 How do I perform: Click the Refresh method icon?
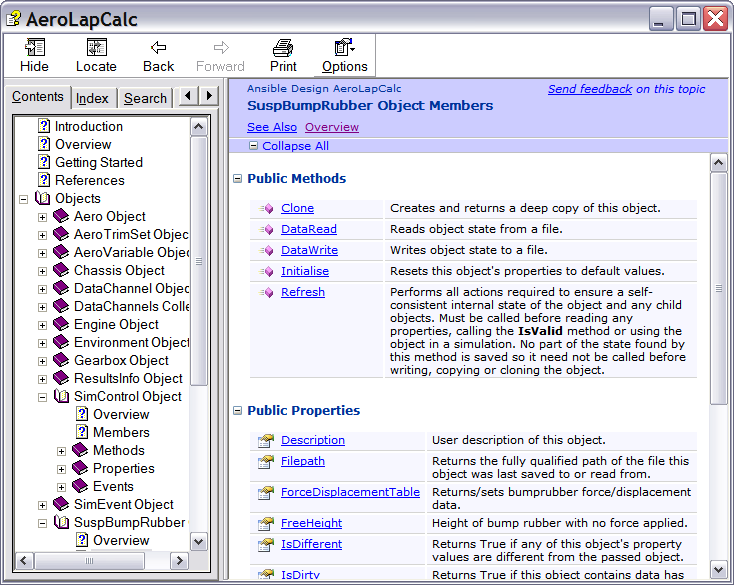point(267,292)
